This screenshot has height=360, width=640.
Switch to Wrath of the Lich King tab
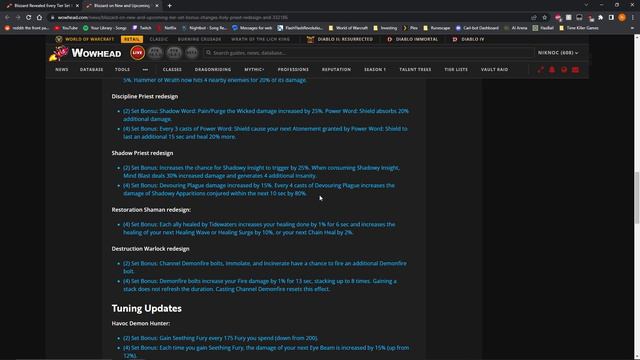click(260, 39)
